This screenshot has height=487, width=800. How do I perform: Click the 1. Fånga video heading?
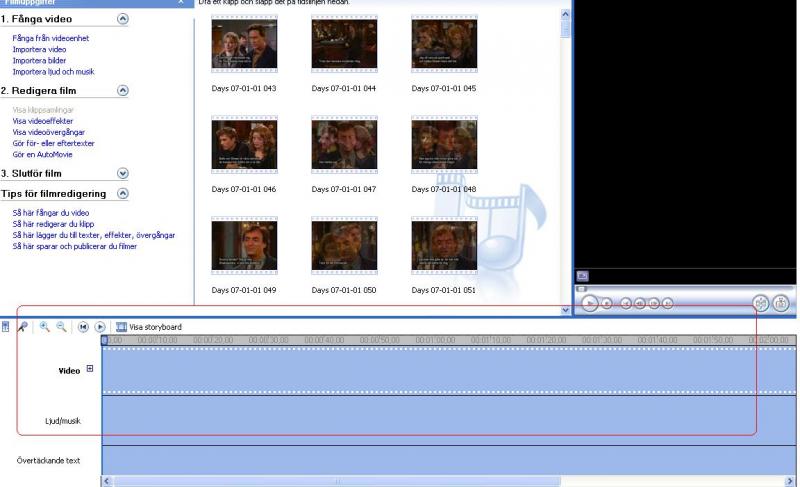[36, 19]
